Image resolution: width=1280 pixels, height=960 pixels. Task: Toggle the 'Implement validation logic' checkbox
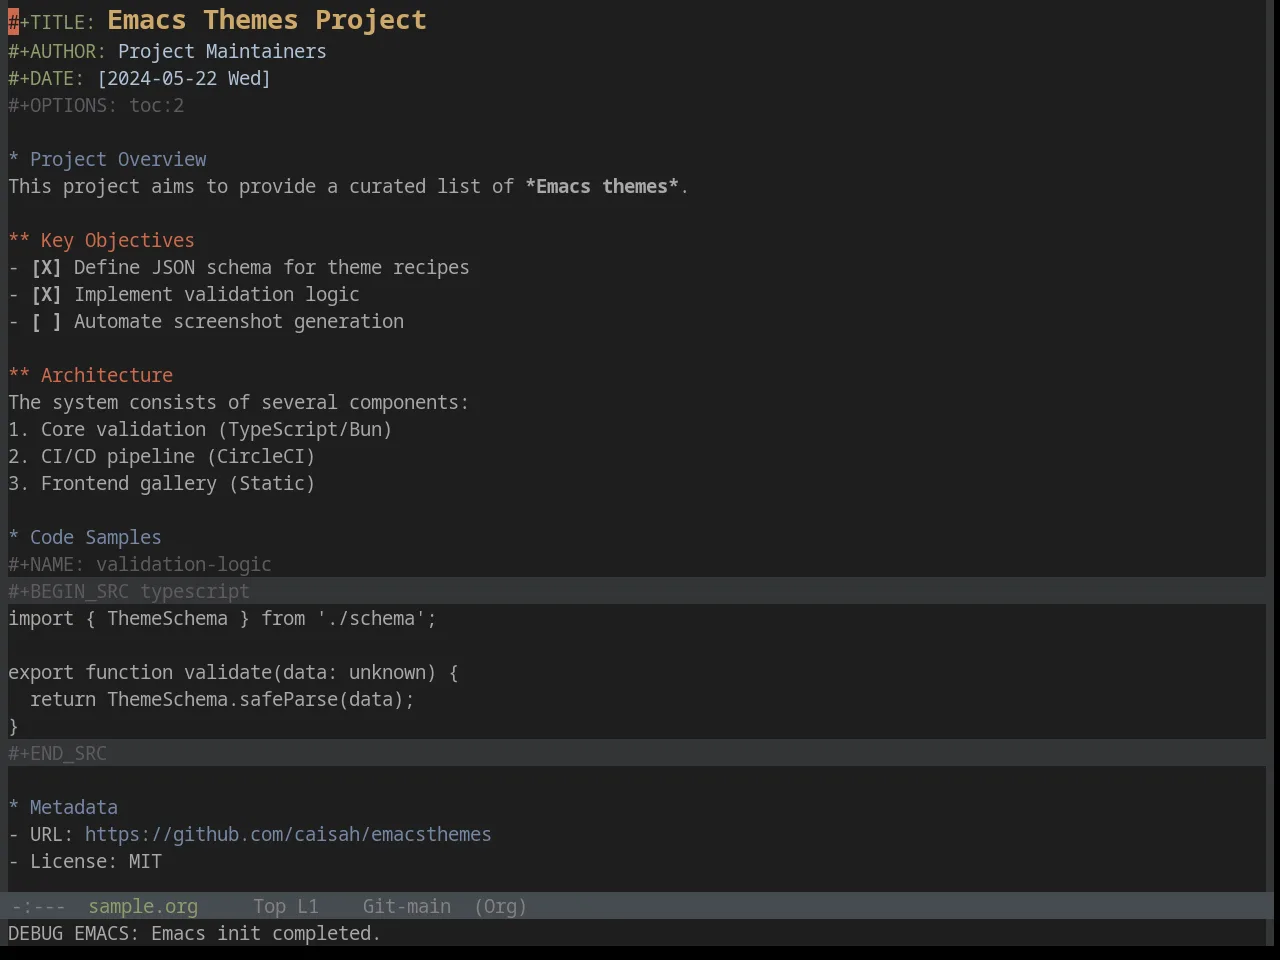46,295
